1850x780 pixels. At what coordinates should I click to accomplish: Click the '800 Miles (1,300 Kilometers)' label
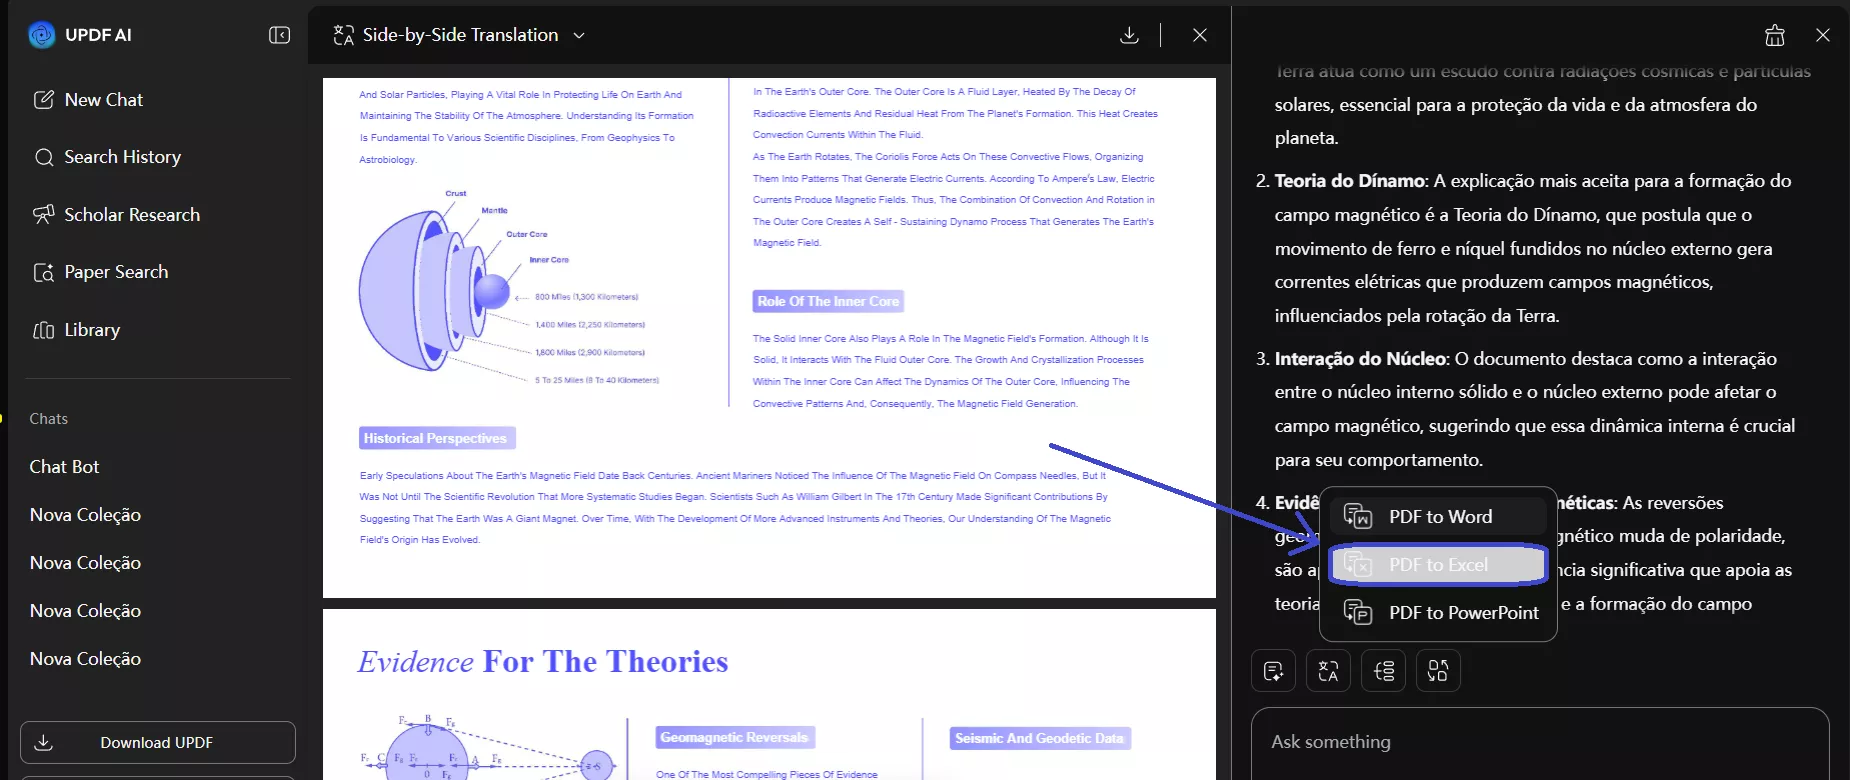587,297
